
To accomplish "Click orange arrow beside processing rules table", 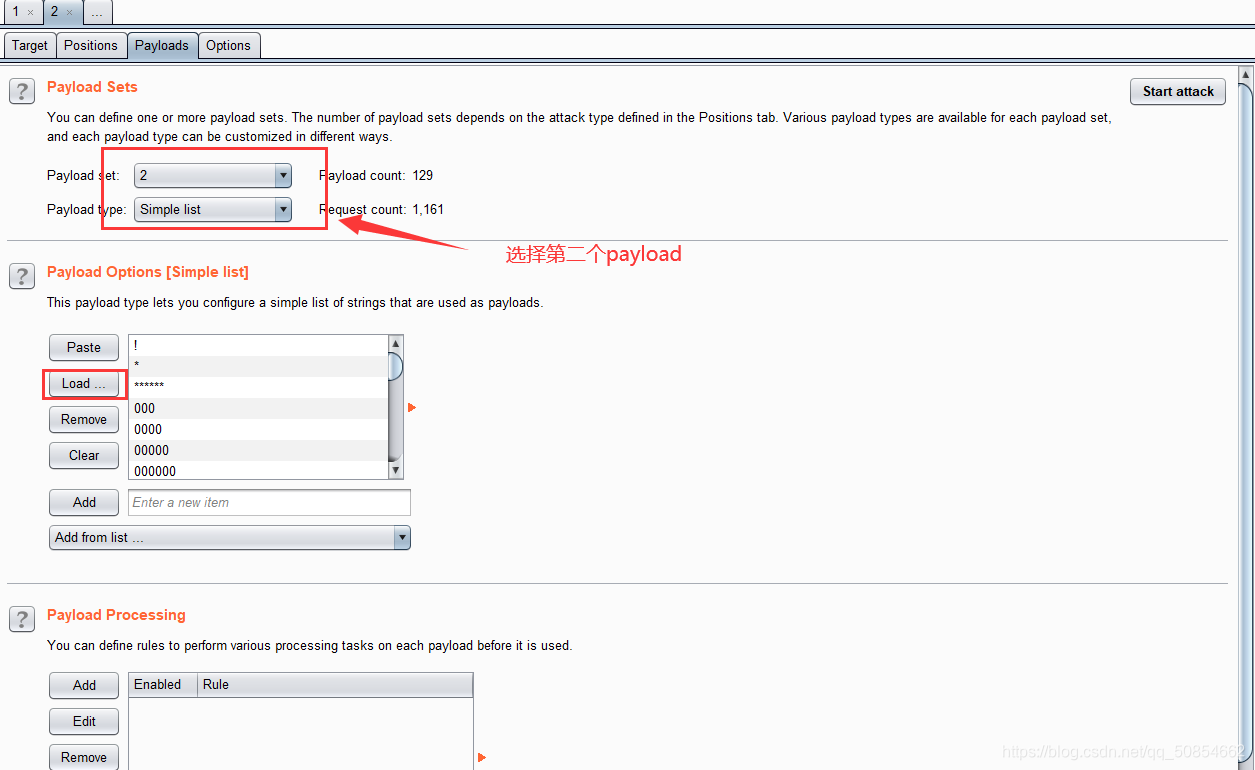I will (x=482, y=757).
